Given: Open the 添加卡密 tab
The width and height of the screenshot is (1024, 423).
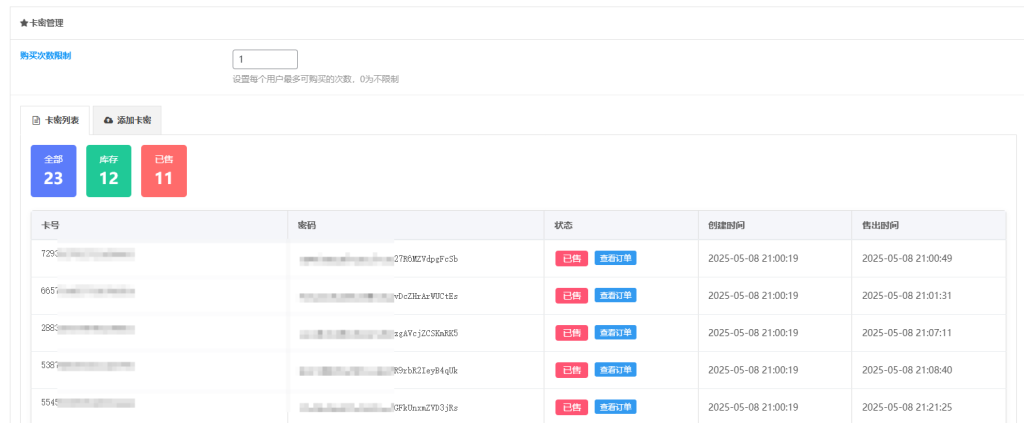Looking at the screenshot, I should [127, 120].
